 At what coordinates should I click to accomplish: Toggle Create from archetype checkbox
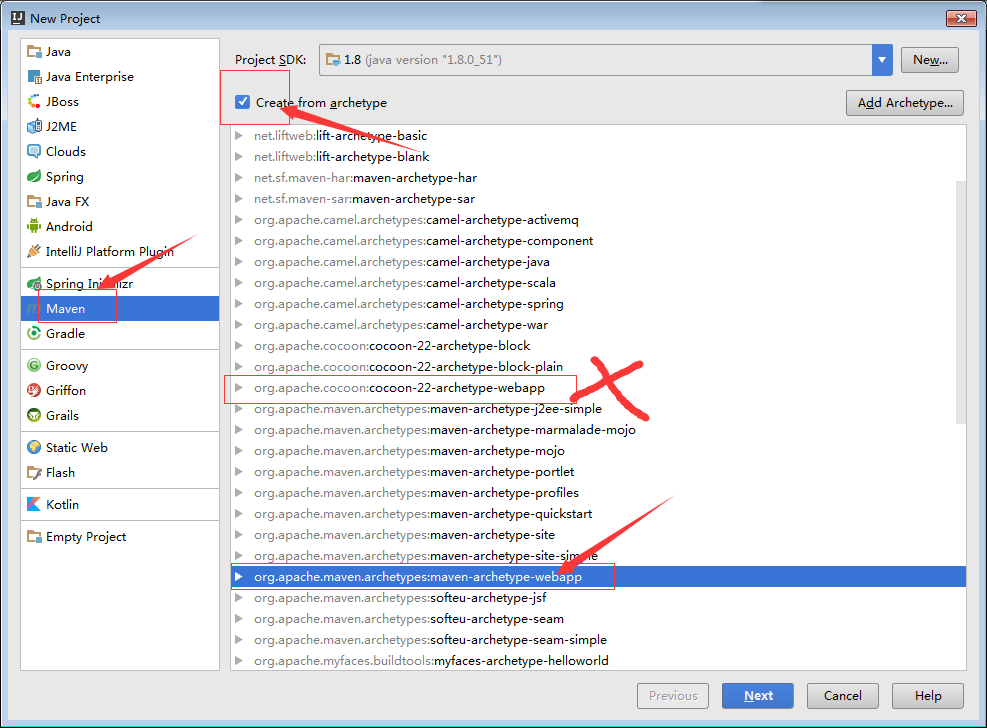pyautogui.click(x=242, y=102)
